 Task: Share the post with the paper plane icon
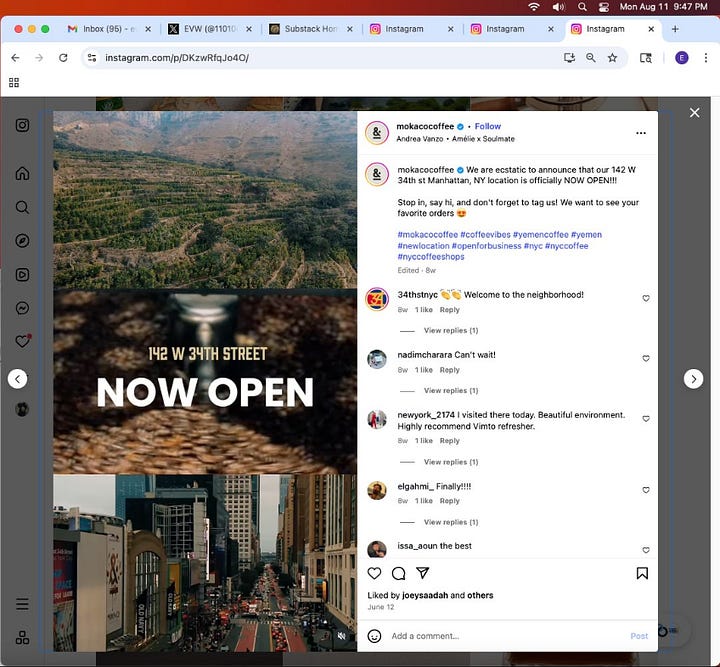tap(422, 572)
